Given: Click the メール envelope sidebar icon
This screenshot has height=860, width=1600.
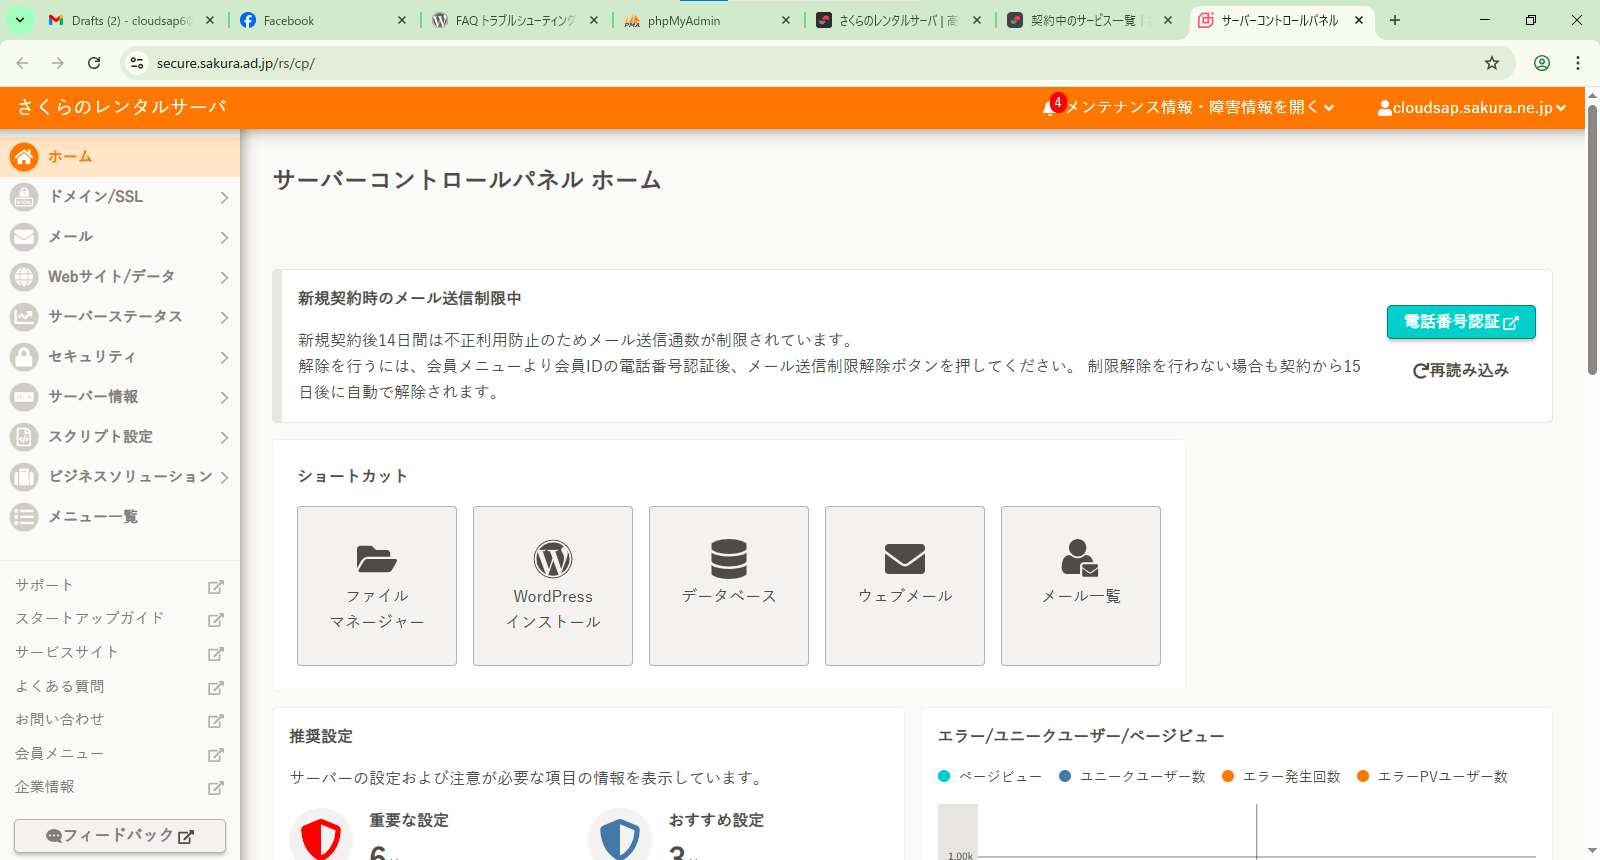Looking at the screenshot, I should coord(24,237).
